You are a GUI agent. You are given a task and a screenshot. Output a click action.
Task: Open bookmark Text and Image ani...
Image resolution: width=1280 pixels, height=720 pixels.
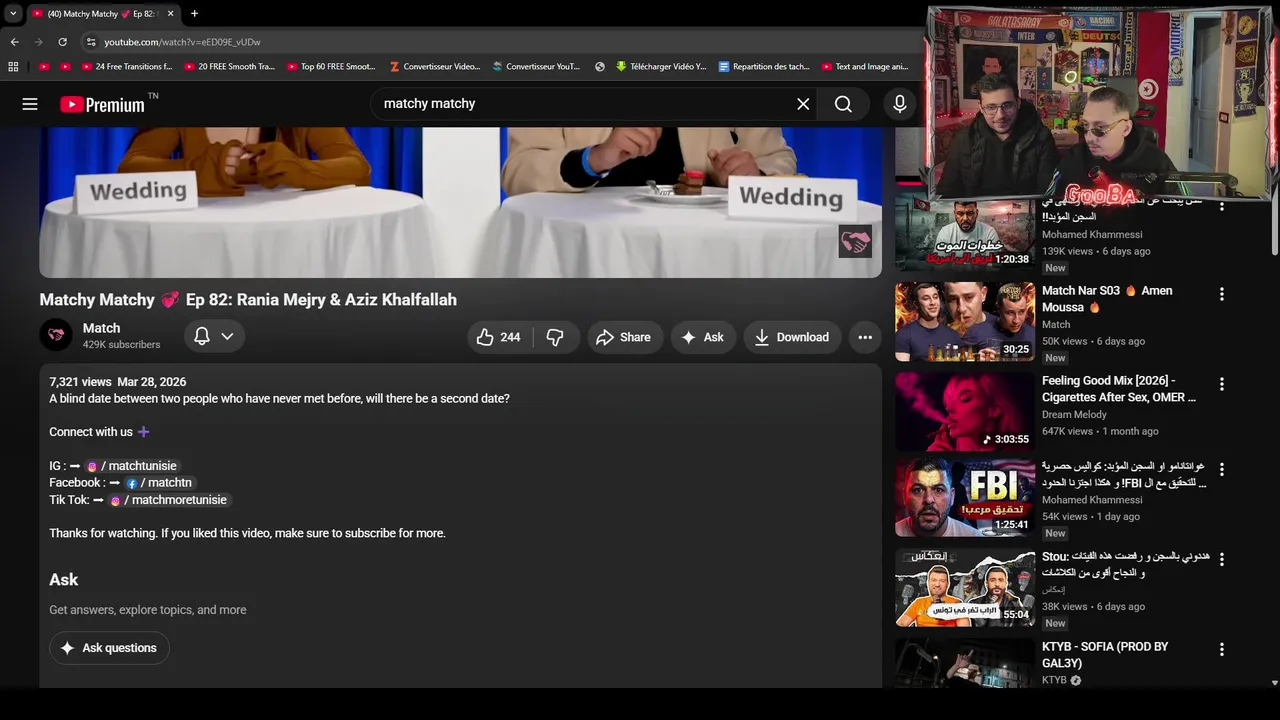[x=865, y=67]
